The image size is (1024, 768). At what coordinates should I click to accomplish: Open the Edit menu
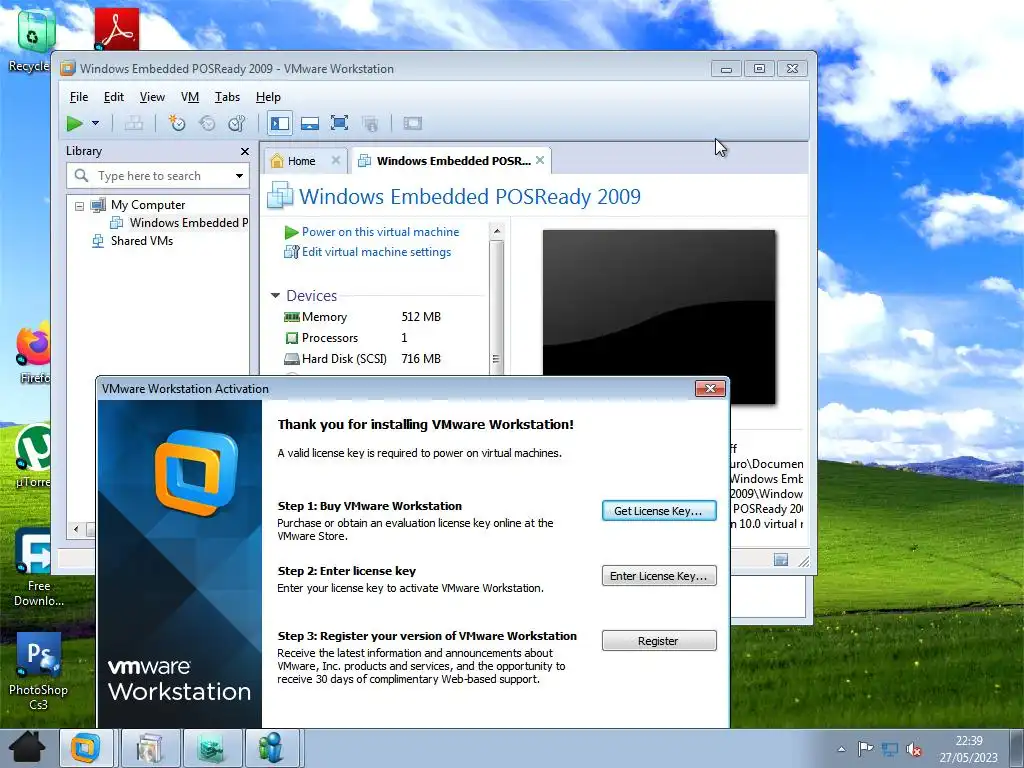coord(114,97)
